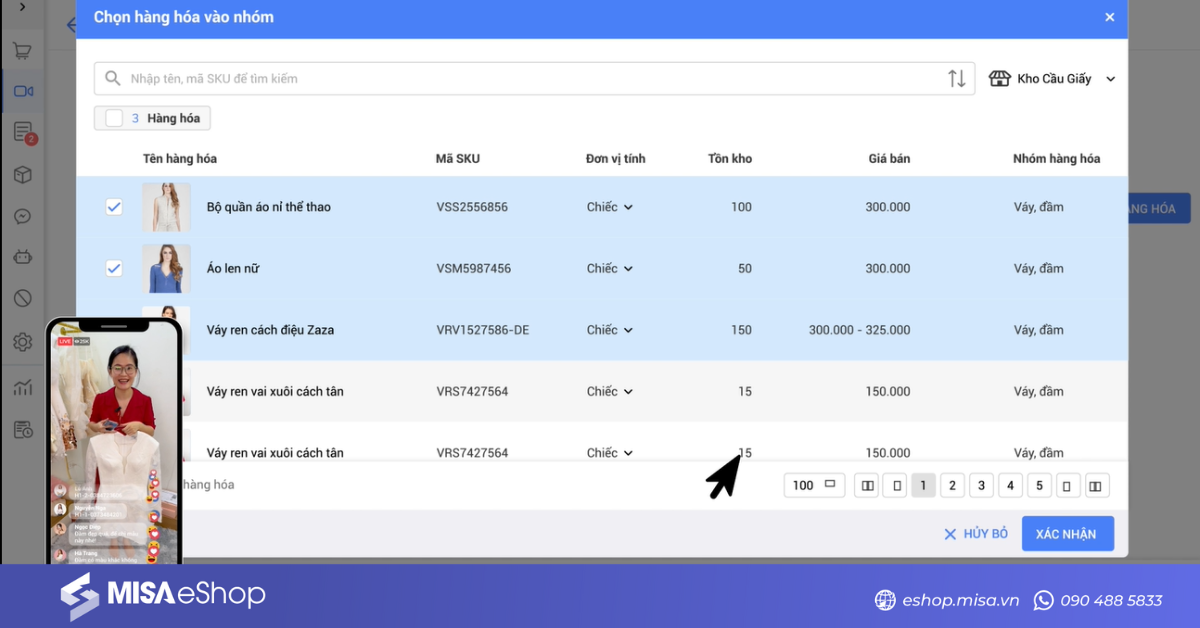Expand the Chiếc unit dropdown for Áo len nữ
Screen dimensions: 1200x628
point(610,268)
